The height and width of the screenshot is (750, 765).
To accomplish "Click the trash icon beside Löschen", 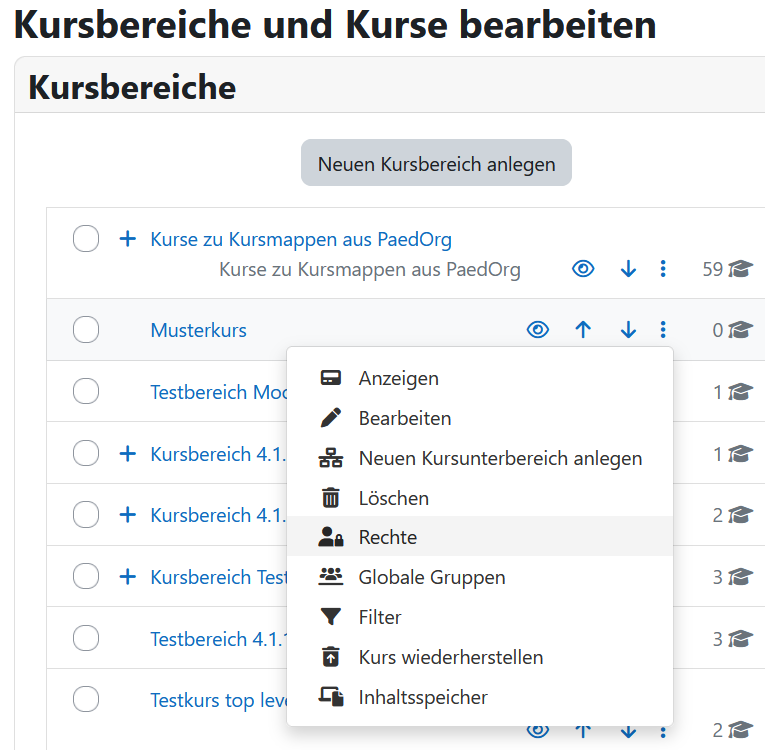I will [331, 498].
